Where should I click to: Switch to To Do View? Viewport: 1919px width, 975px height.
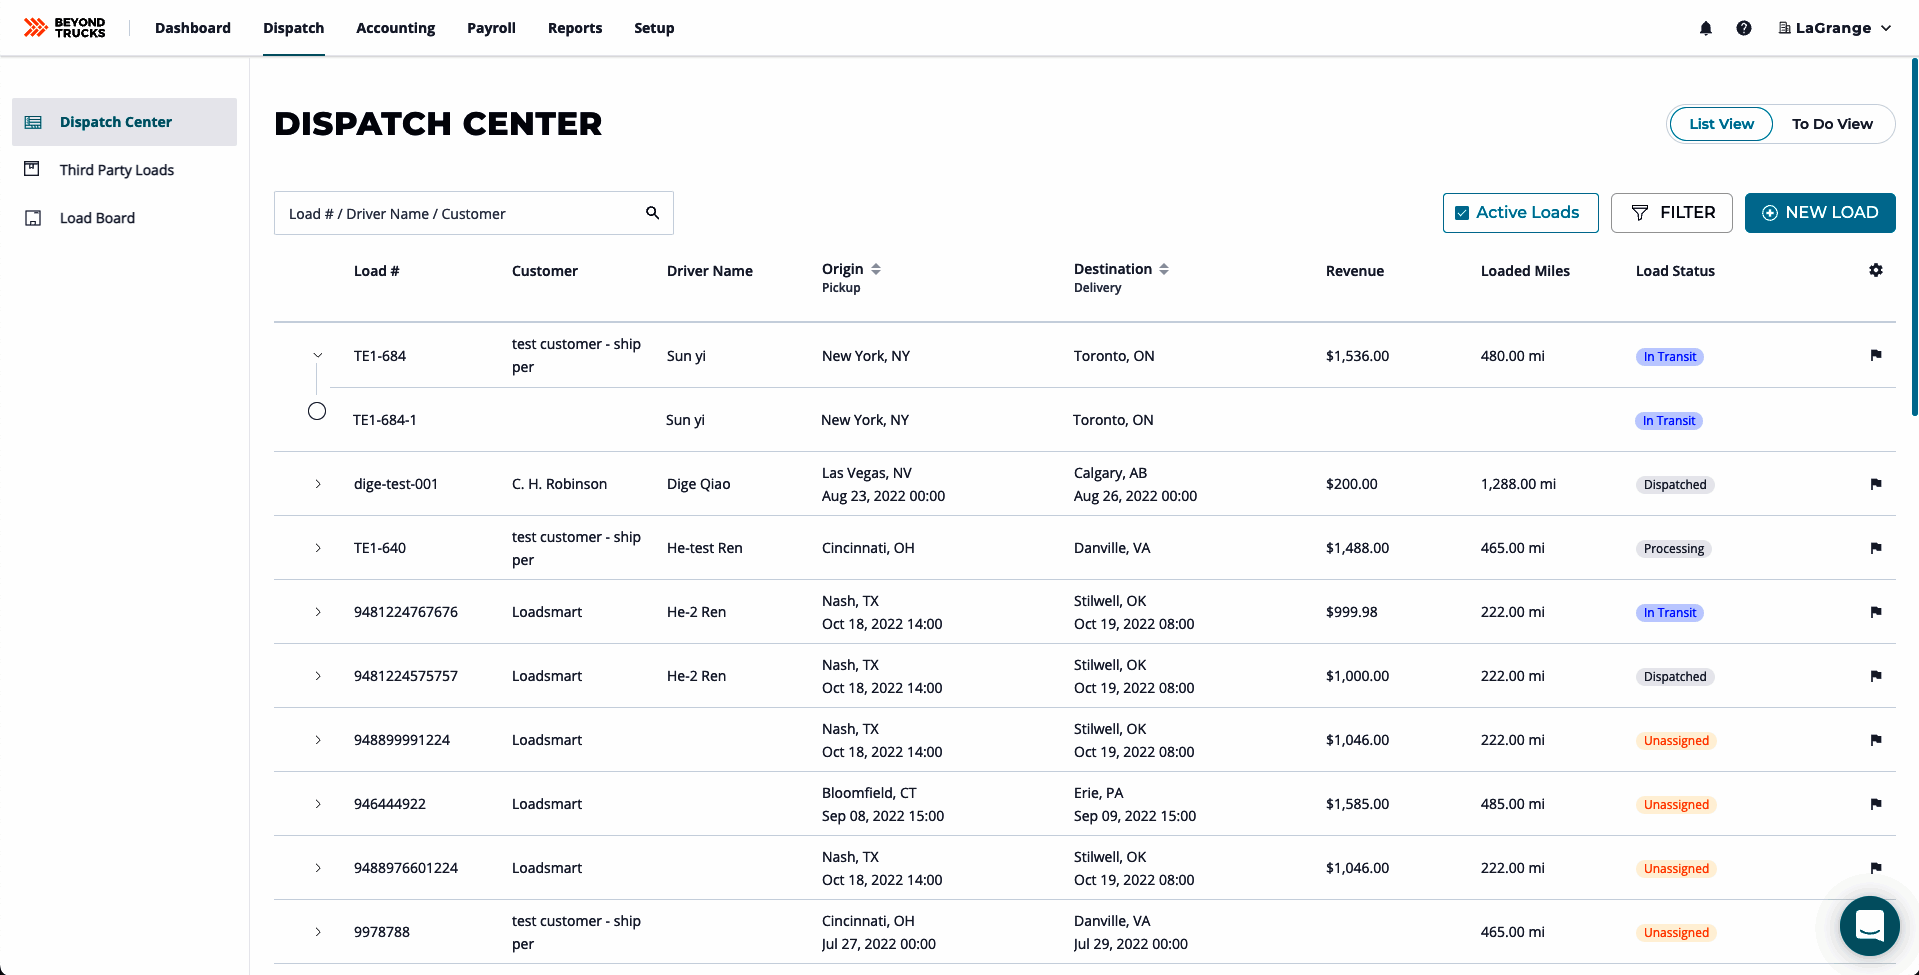pos(1832,124)
